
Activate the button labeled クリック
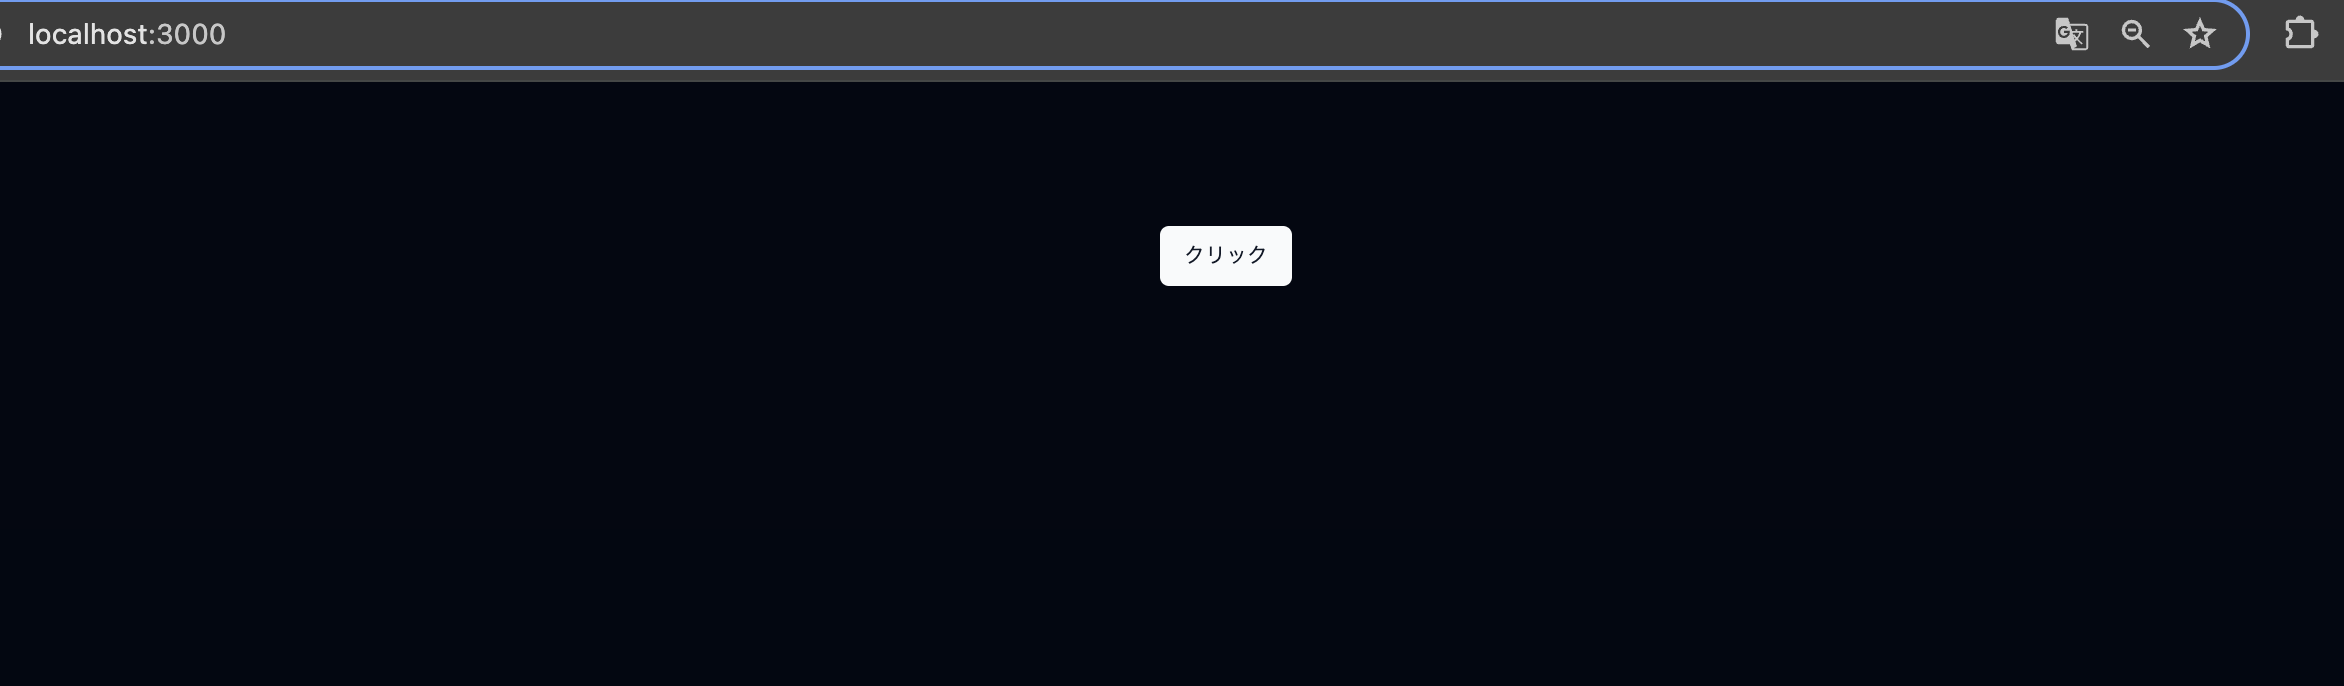point(1225,256)
